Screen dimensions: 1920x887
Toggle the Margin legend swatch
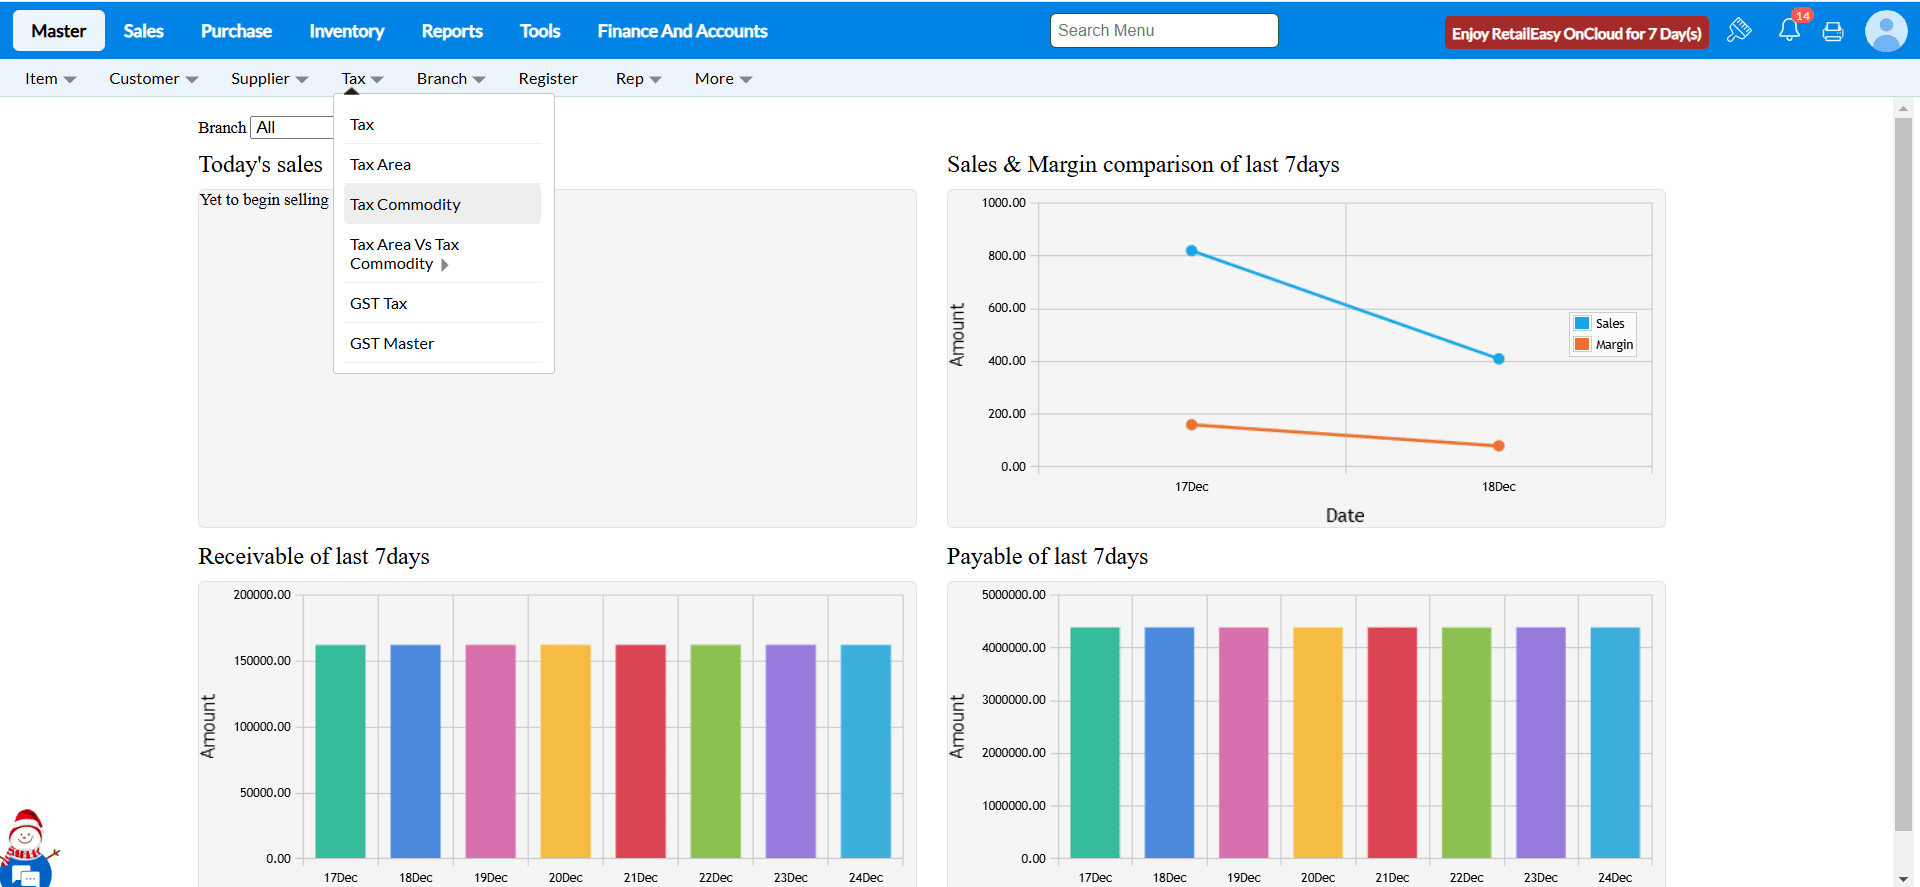point(1582,345)
